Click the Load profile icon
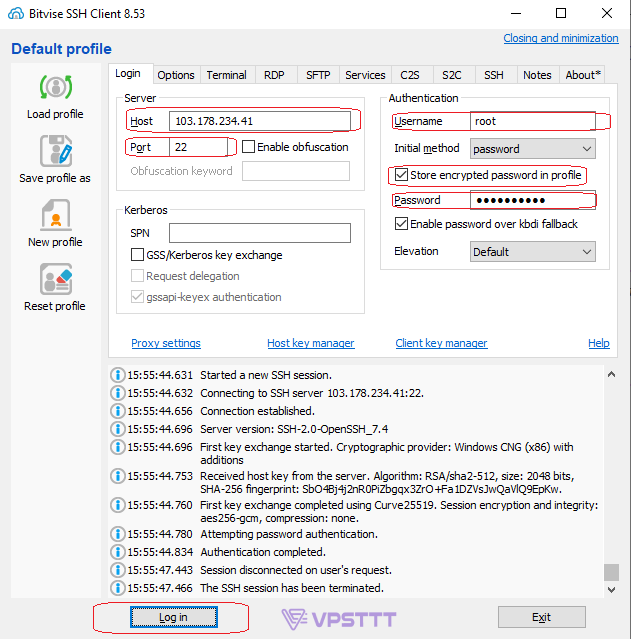 tap(56, 87)
